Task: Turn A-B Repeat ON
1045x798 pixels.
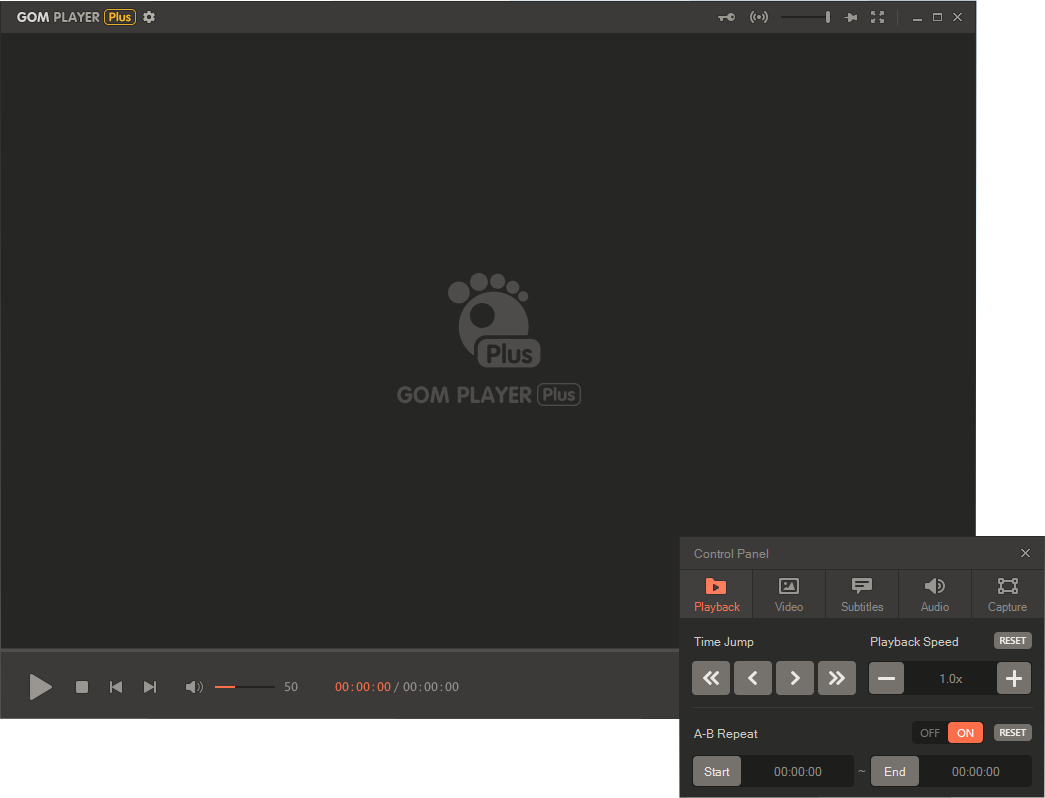Action: pos(965,733)
